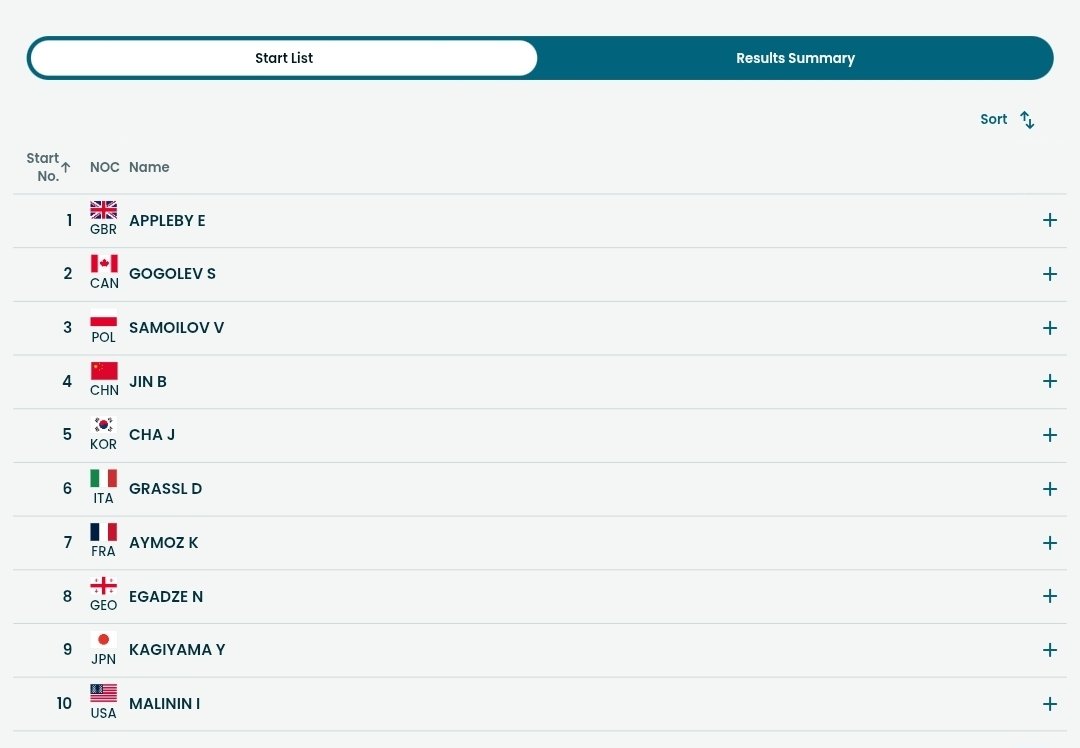This screenshot has width=1080, height=748.
Task: Expand the APPLEBY E row details
Action: 1050,220
